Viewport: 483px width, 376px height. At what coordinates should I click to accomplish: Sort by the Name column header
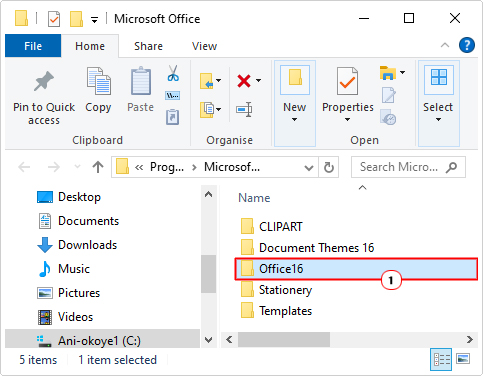[x=254, y=198]
